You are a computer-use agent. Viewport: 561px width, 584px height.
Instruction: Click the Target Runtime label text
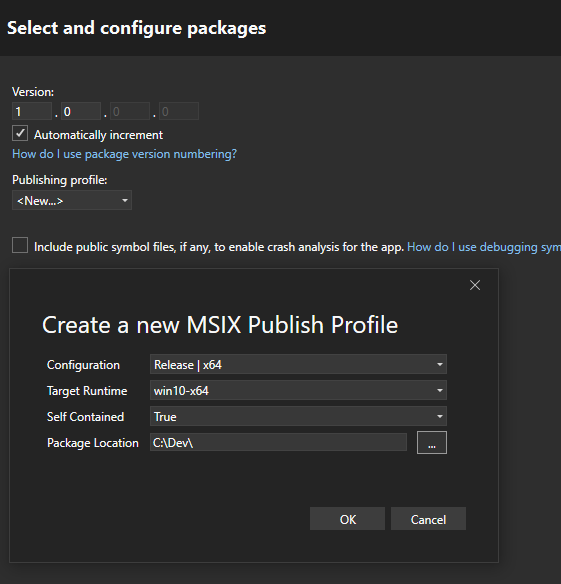87,391
